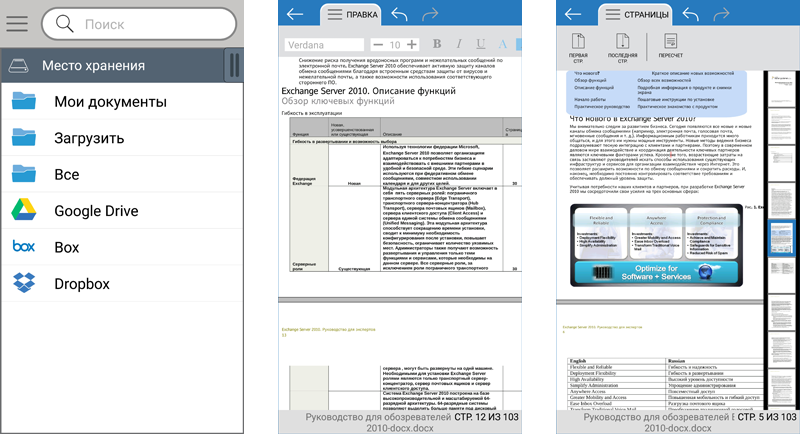Screen dimensions: 800x434
Task: Open the Мои документы folder
Action: (x=122, y=101)
